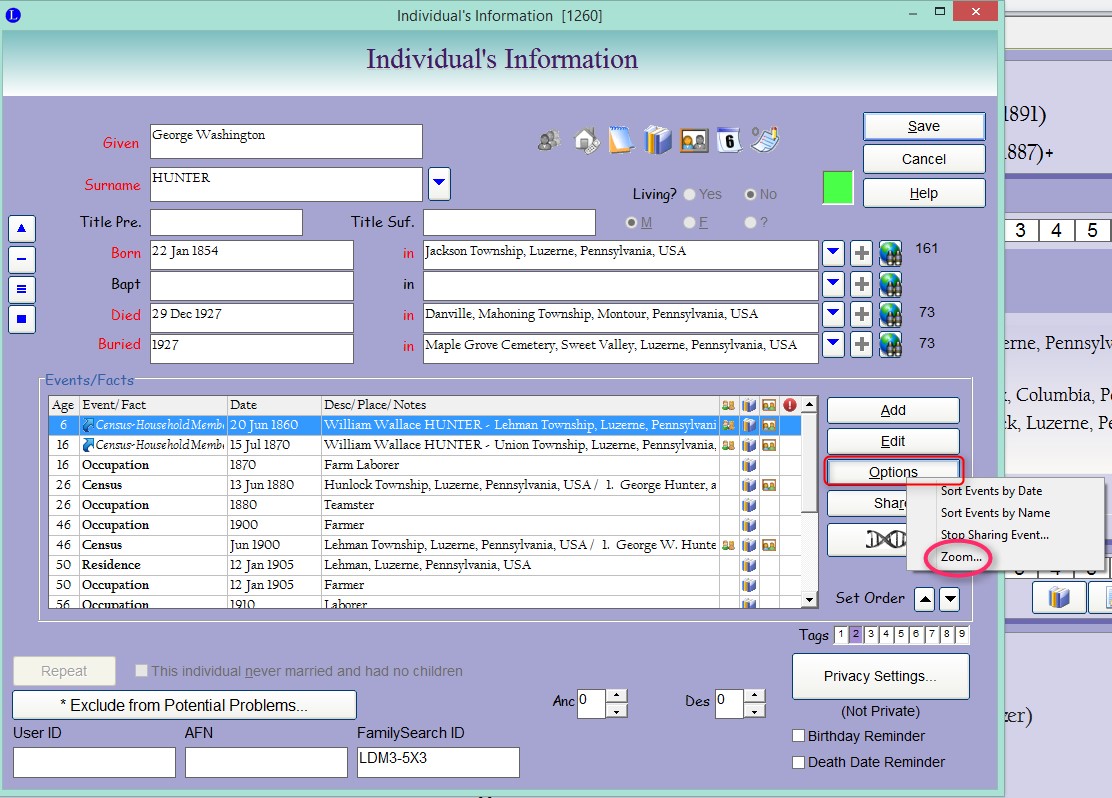Click the events list scrollbar up arrow
Screen dimensions: 1112x798
click(x=809, y=405)
